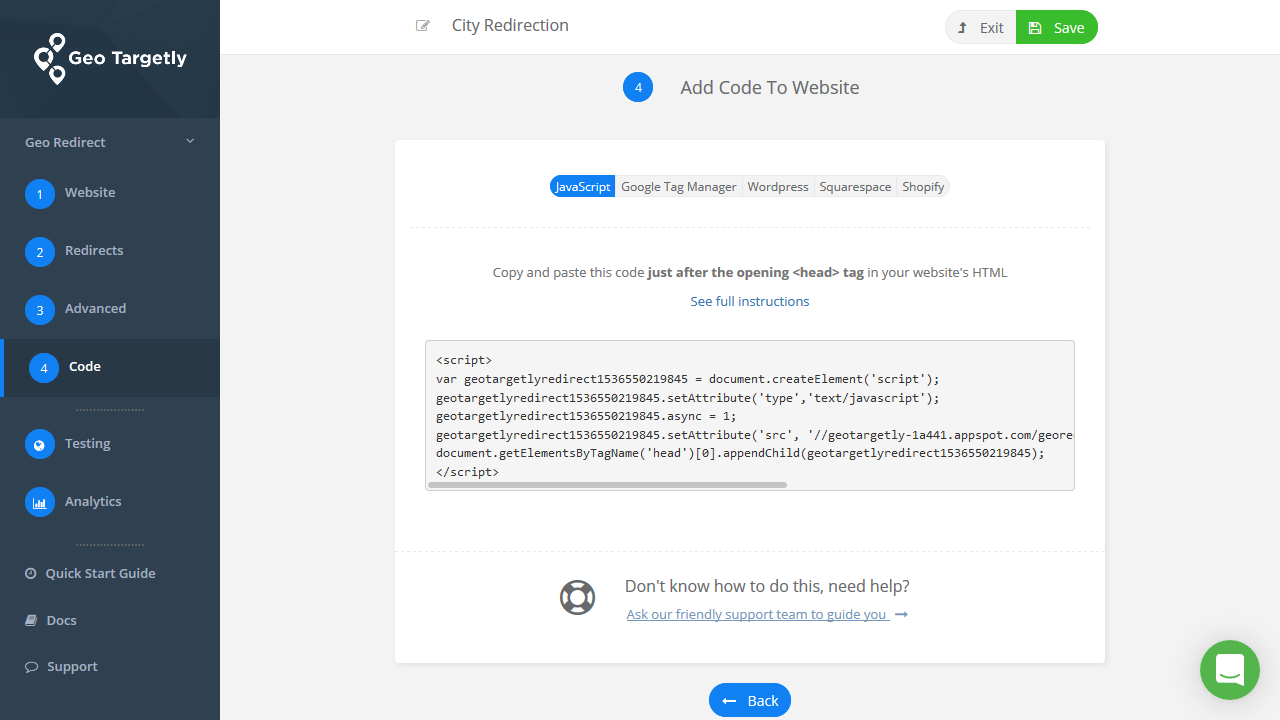Click the pencil edit icon beside City Redirection
1280x720 pixels.
point(423,26)
